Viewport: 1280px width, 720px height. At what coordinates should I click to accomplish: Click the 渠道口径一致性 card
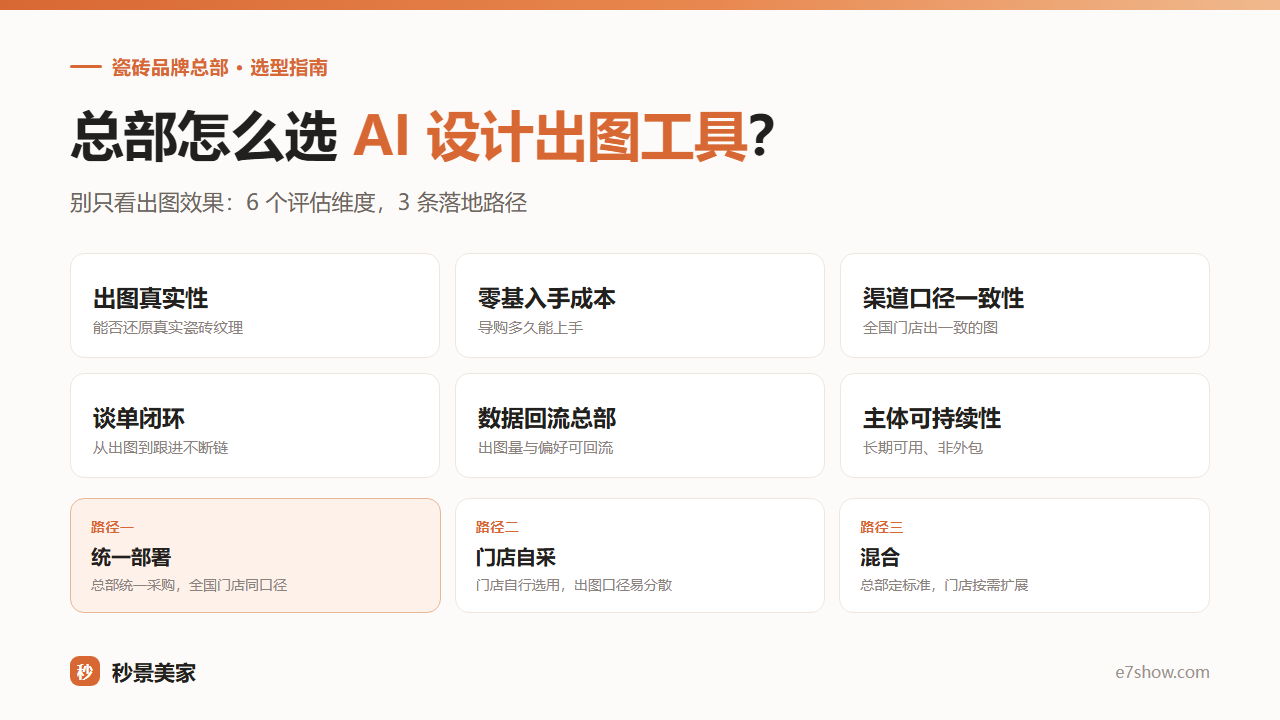1025,305
